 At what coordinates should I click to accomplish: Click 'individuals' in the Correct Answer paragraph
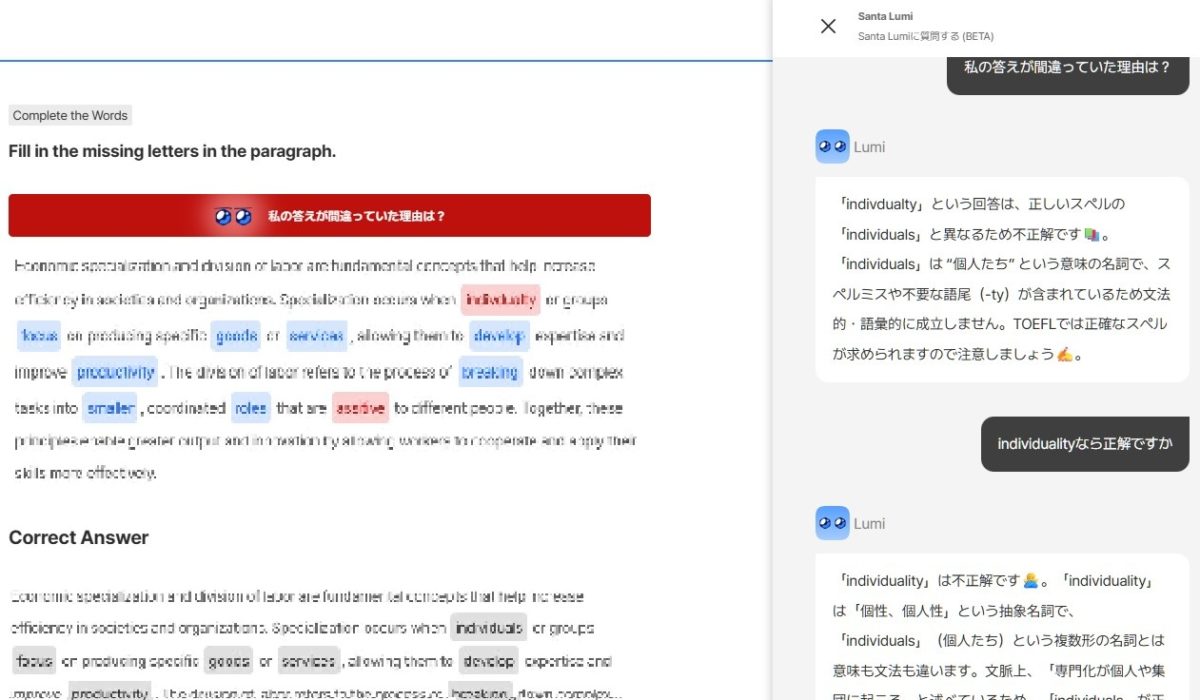(489, 628)
